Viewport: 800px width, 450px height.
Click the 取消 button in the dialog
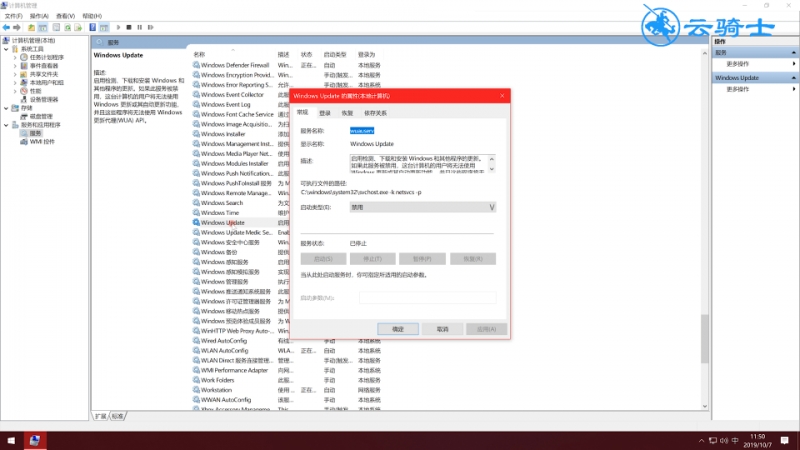[x=442, y=330]
